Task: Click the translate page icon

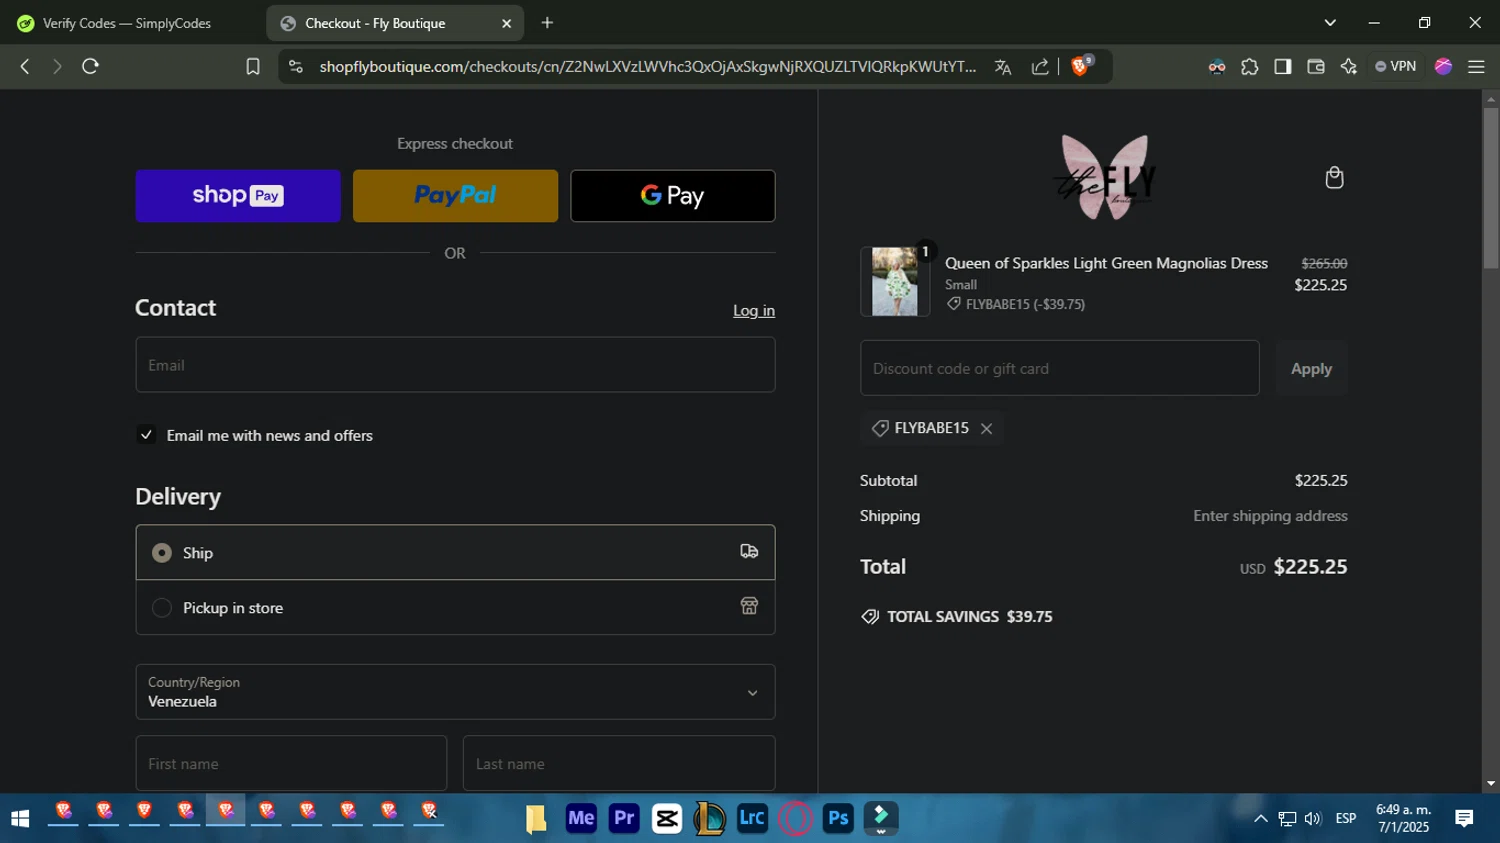Action: point(1003,67)
